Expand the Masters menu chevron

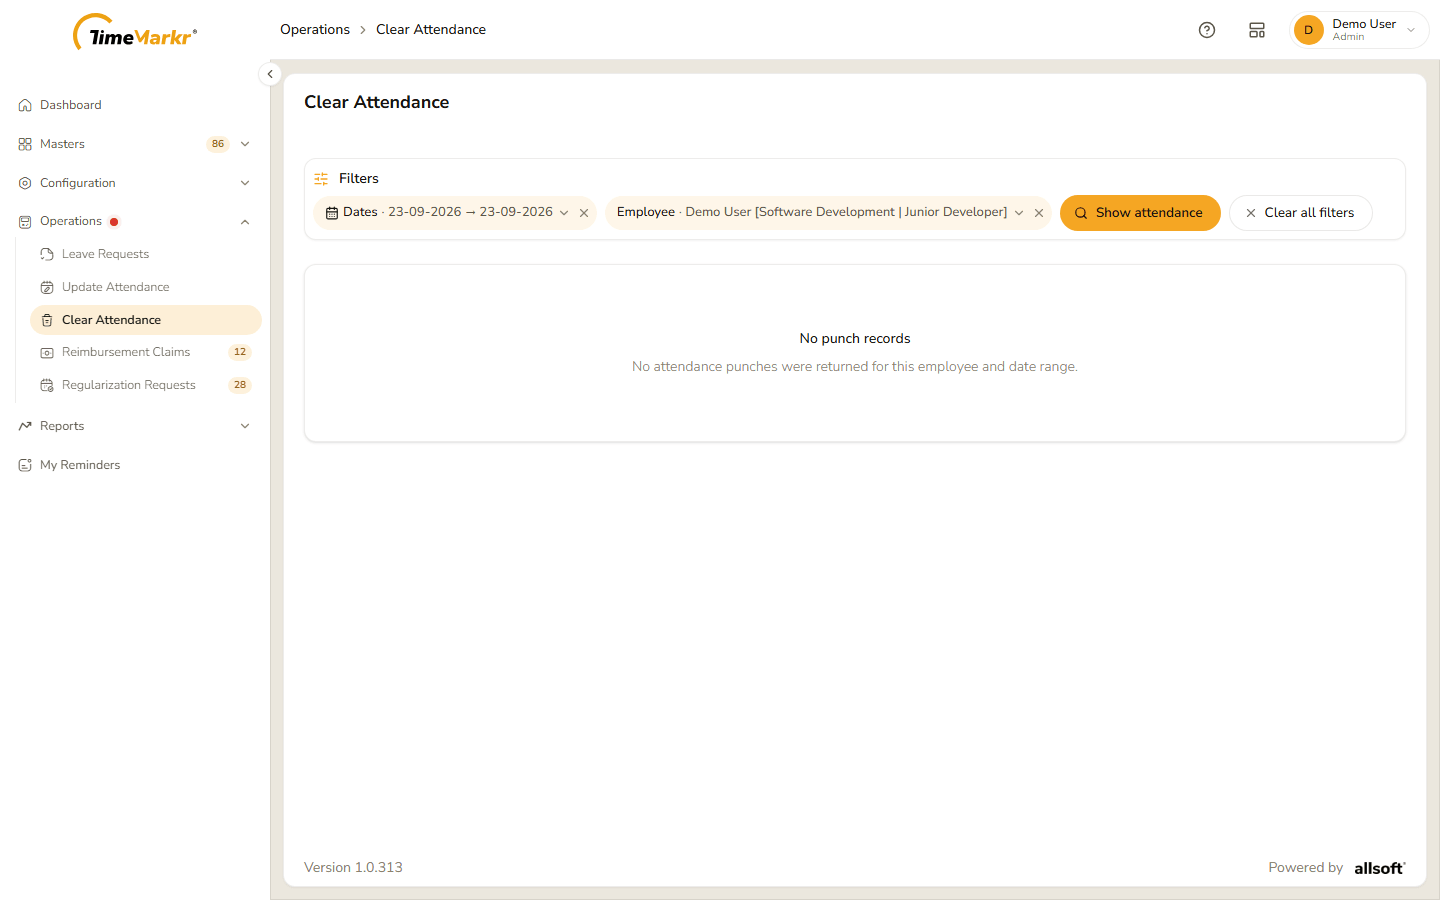pyautogui.click(x=245, y=144)
